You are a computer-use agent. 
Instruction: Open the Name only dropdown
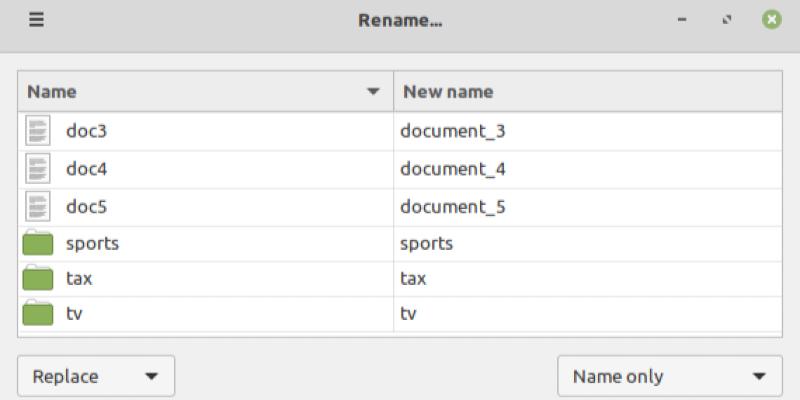pyautogui.click(x=669, y=377)
